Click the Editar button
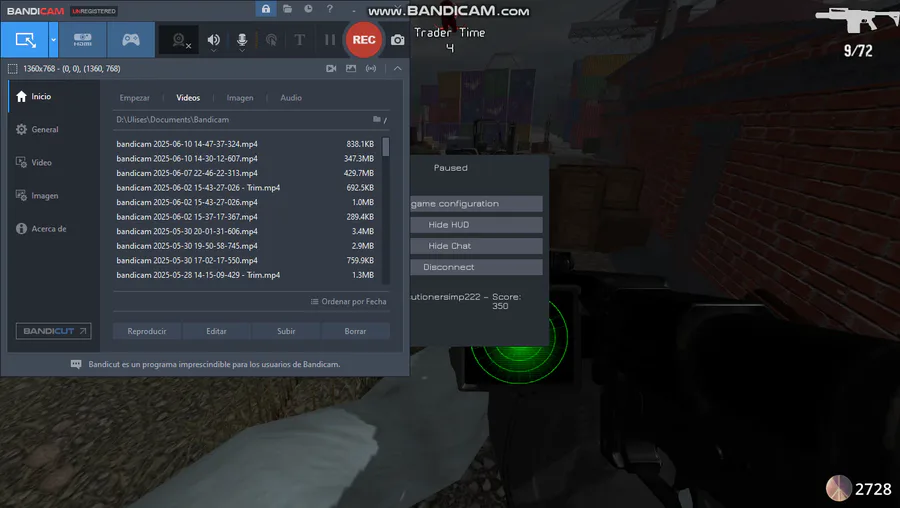 click(216, 331)
